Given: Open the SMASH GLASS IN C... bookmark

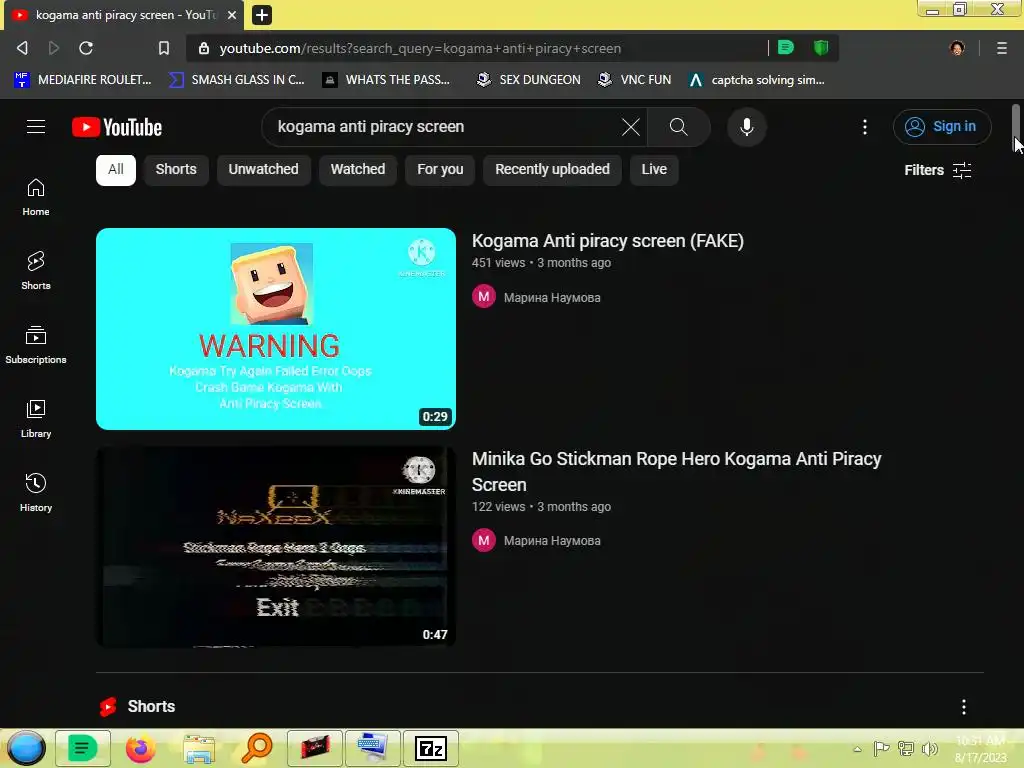Looking at the screenshot, I should point(236,80).
